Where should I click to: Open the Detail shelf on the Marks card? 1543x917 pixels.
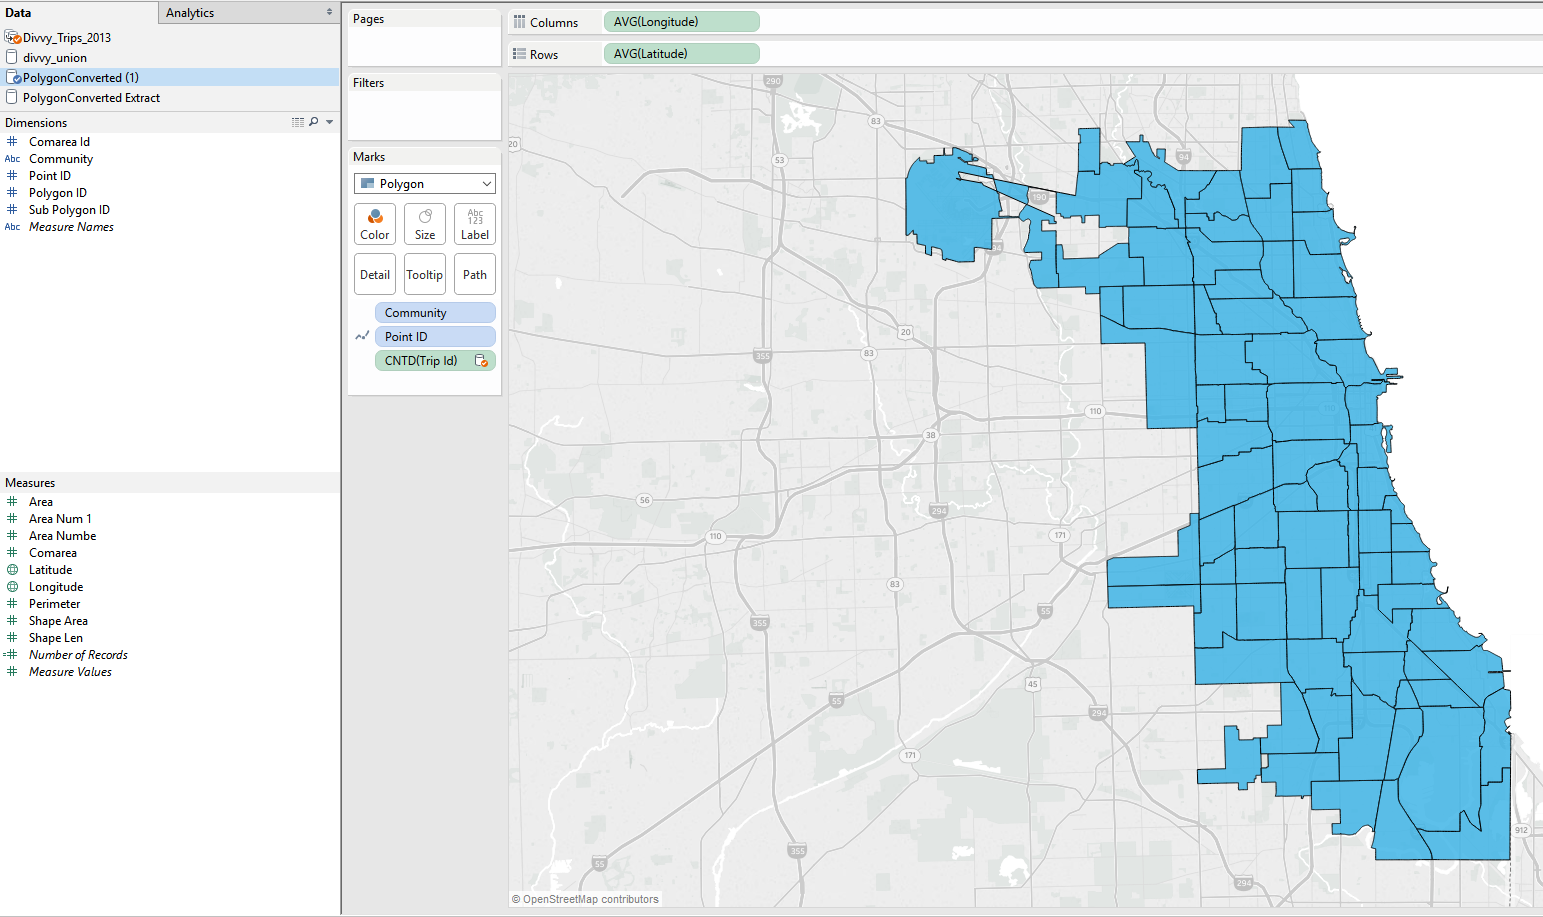tap(374, 273)
